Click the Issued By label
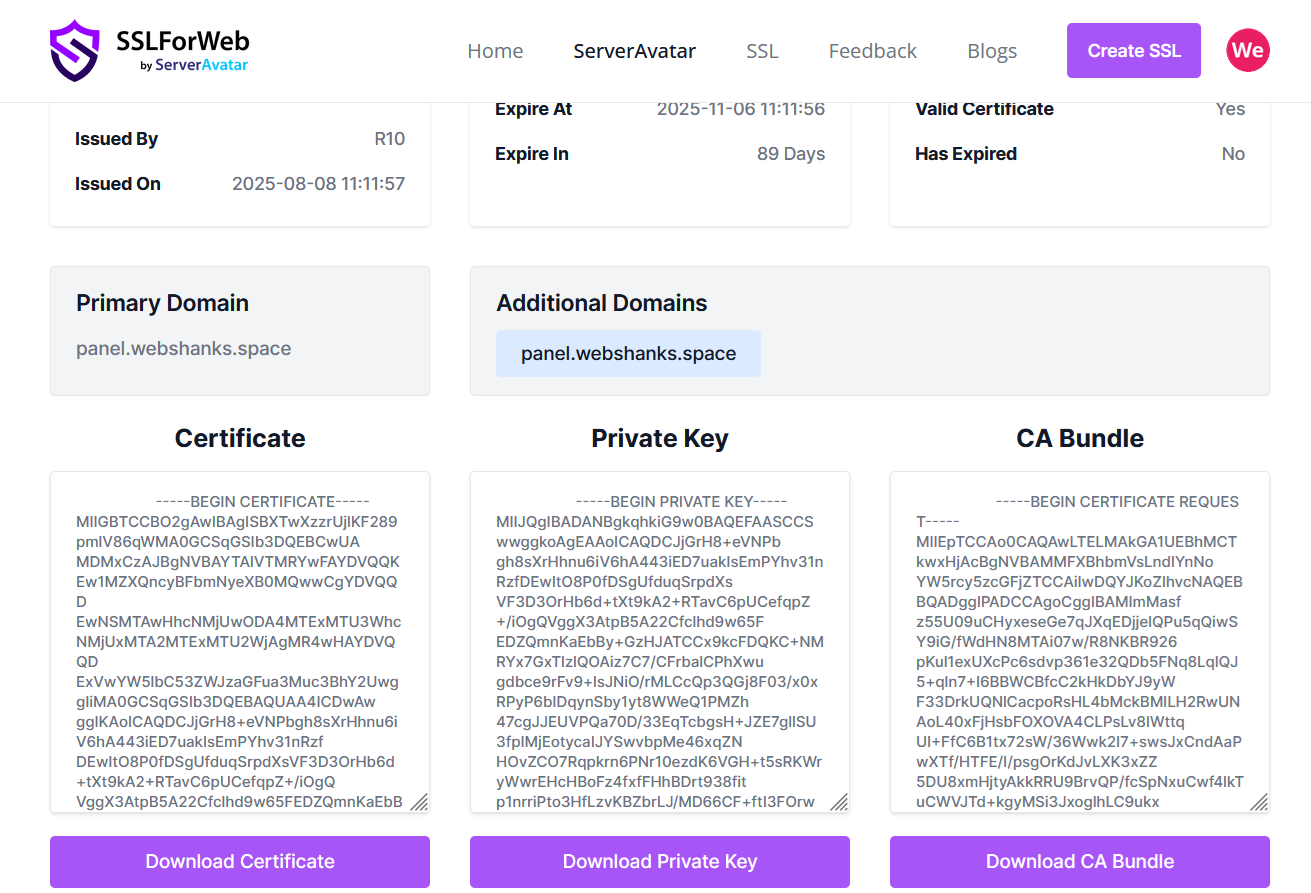The image size is (1311, 893). (x=116, y=139)
